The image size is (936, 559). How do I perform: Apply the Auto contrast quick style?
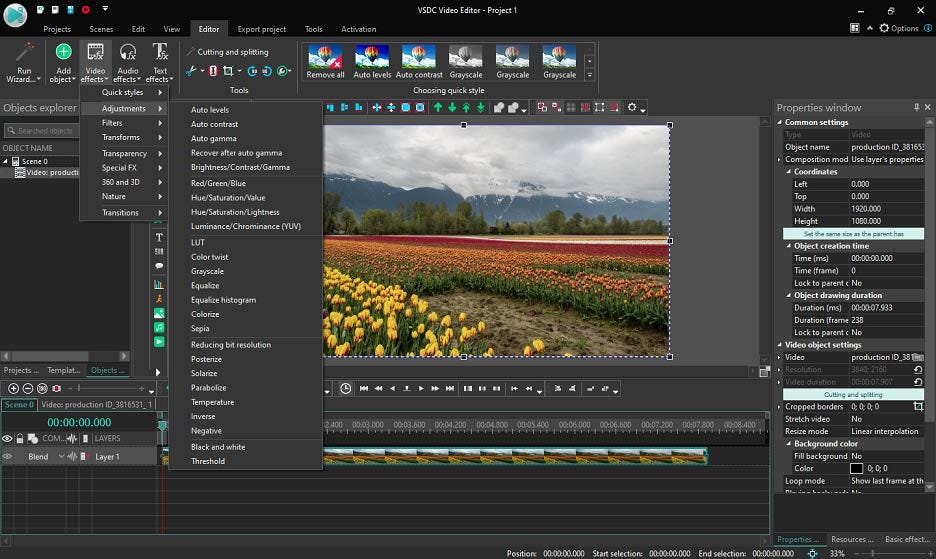419,57
